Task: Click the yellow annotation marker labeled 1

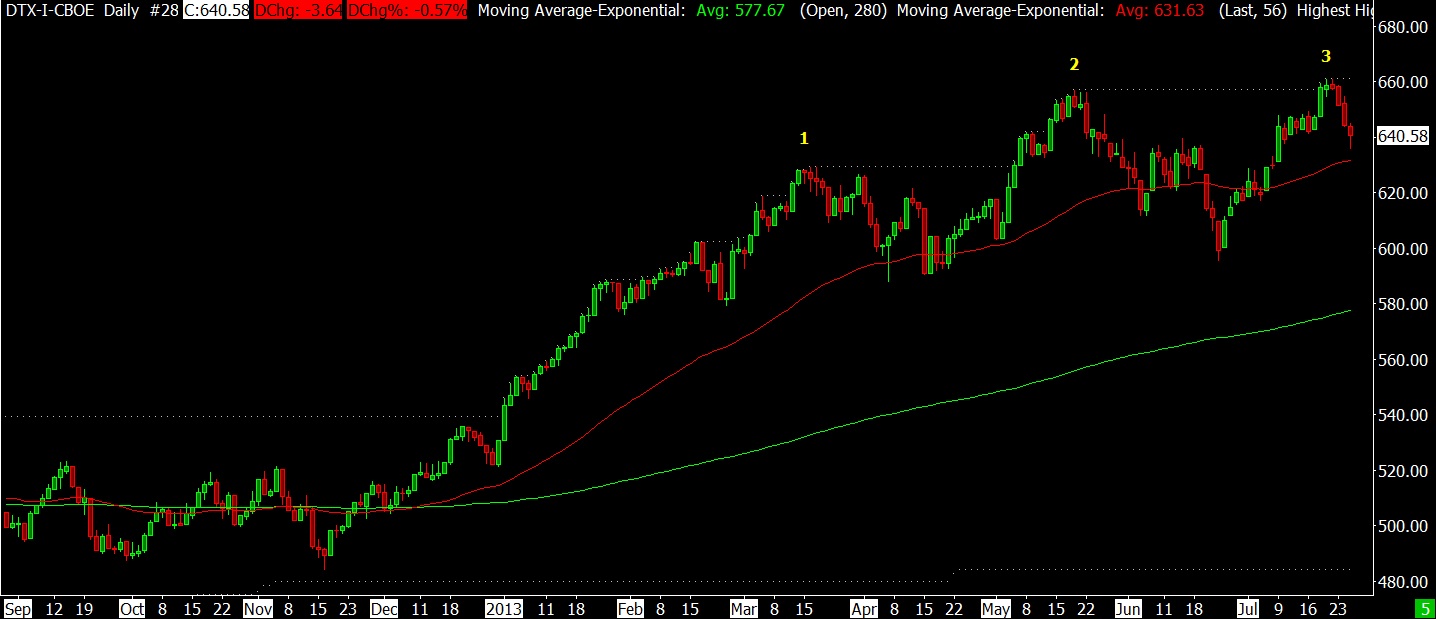Action: pos(803,138)
